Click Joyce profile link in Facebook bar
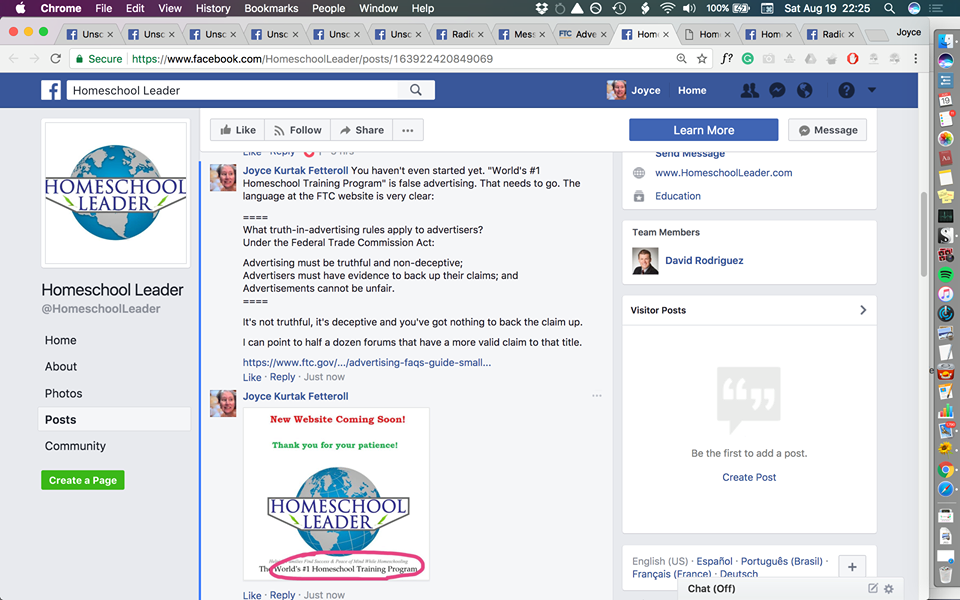 (634, 90)
